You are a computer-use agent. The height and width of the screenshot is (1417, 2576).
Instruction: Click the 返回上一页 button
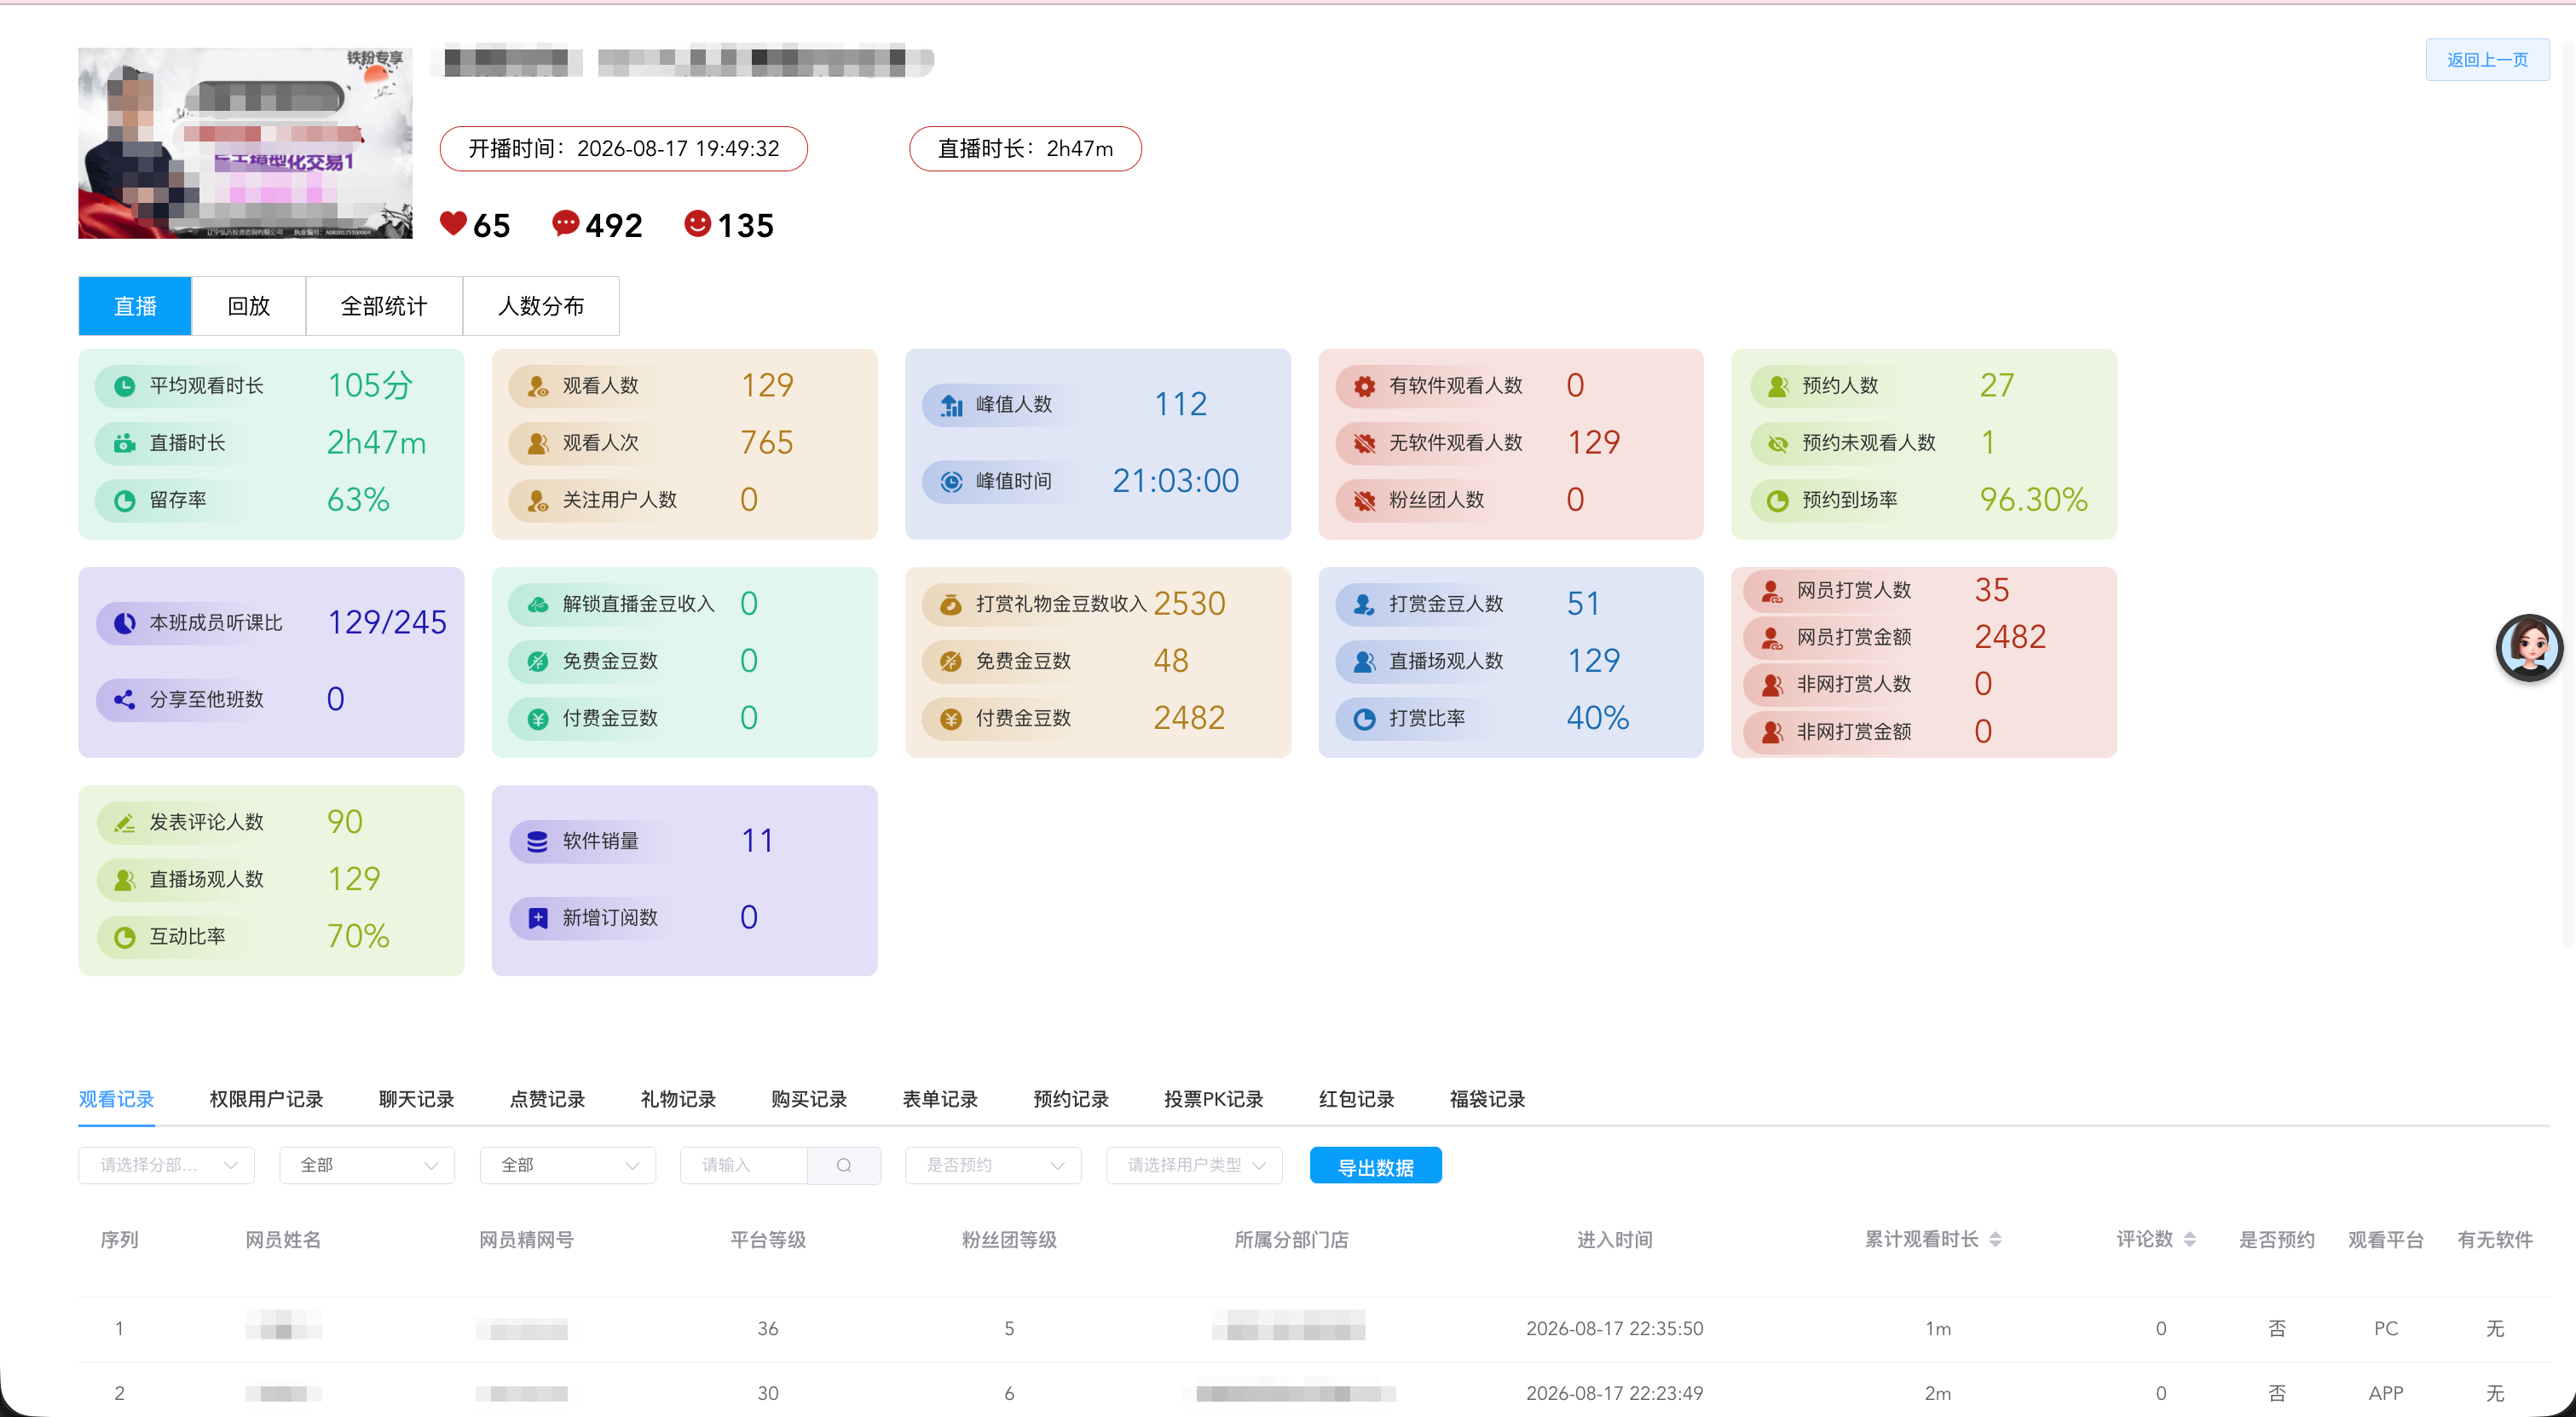(2487, 60)
